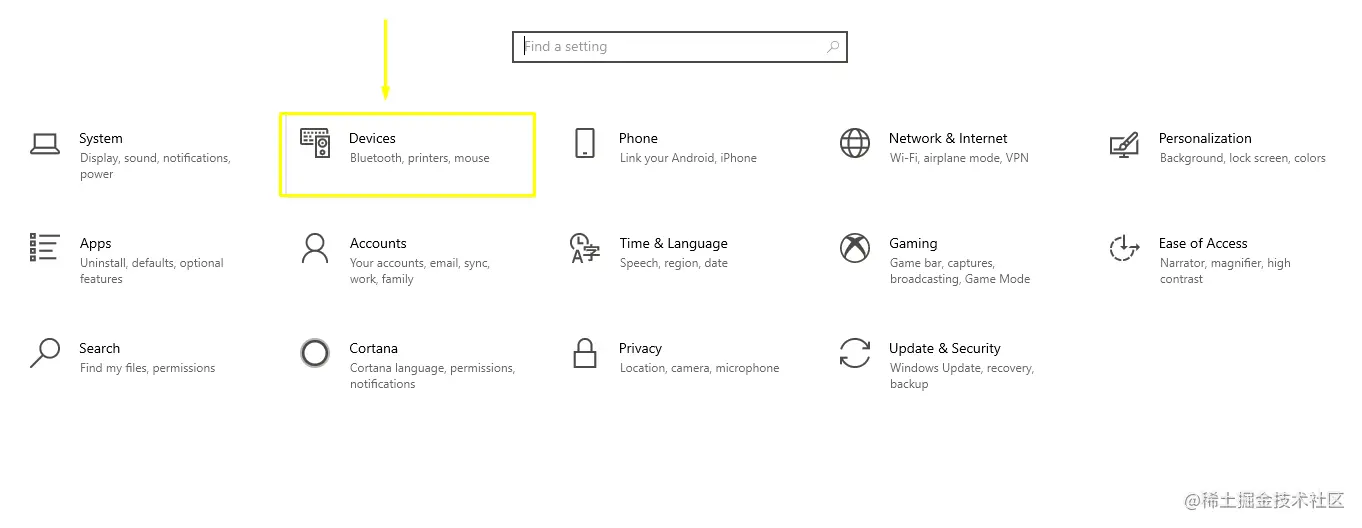Open the Search category title
1362x528 pixels.
pos(99,348)
